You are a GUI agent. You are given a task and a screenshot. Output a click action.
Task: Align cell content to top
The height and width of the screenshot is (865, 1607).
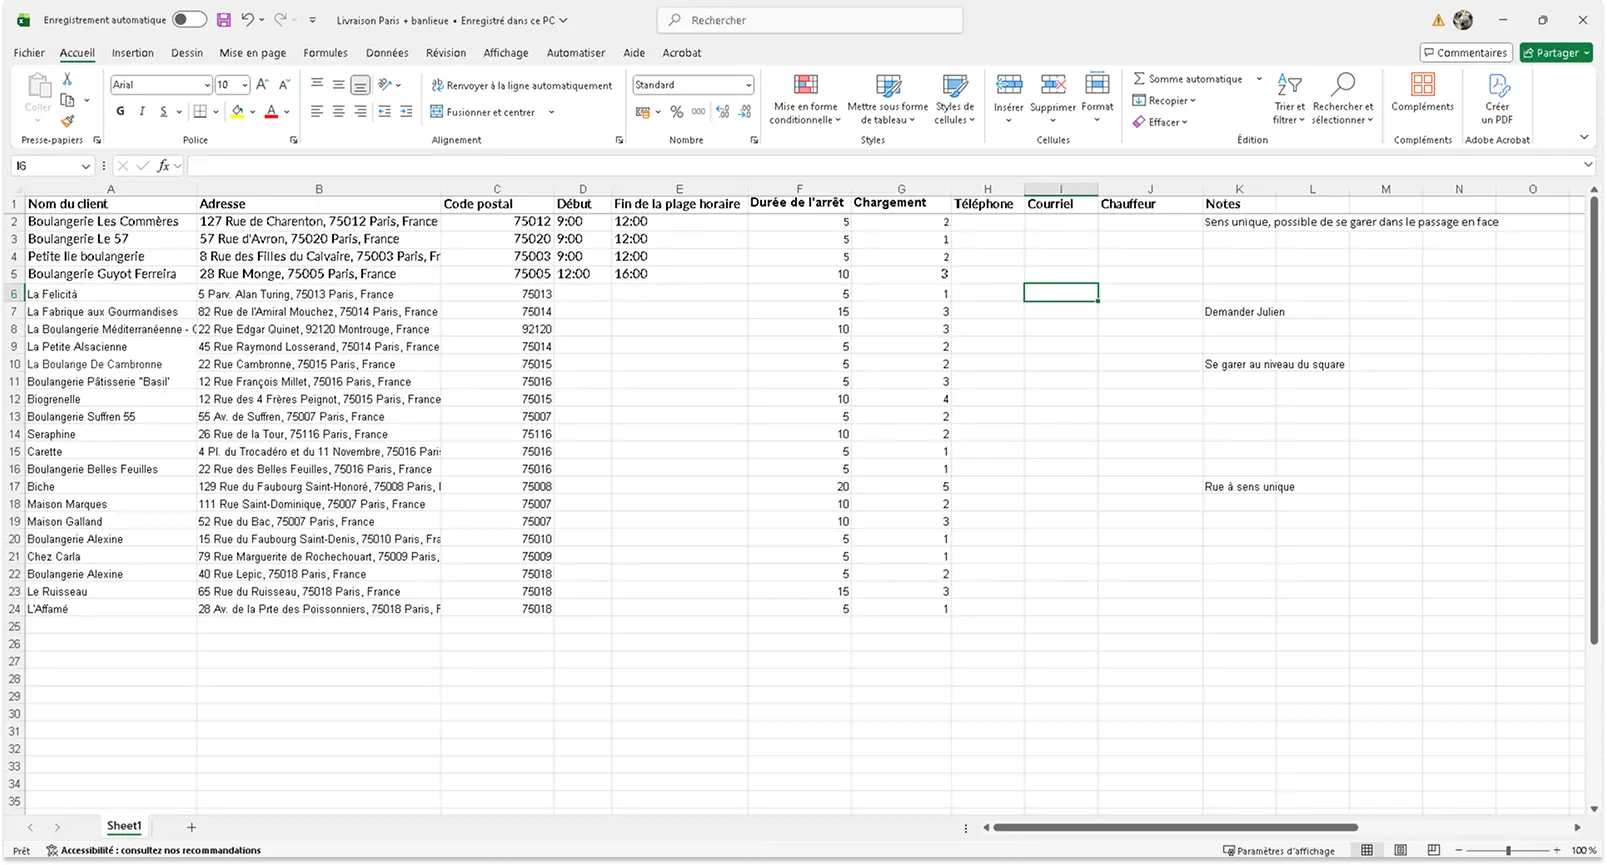(x=317, y=85)
